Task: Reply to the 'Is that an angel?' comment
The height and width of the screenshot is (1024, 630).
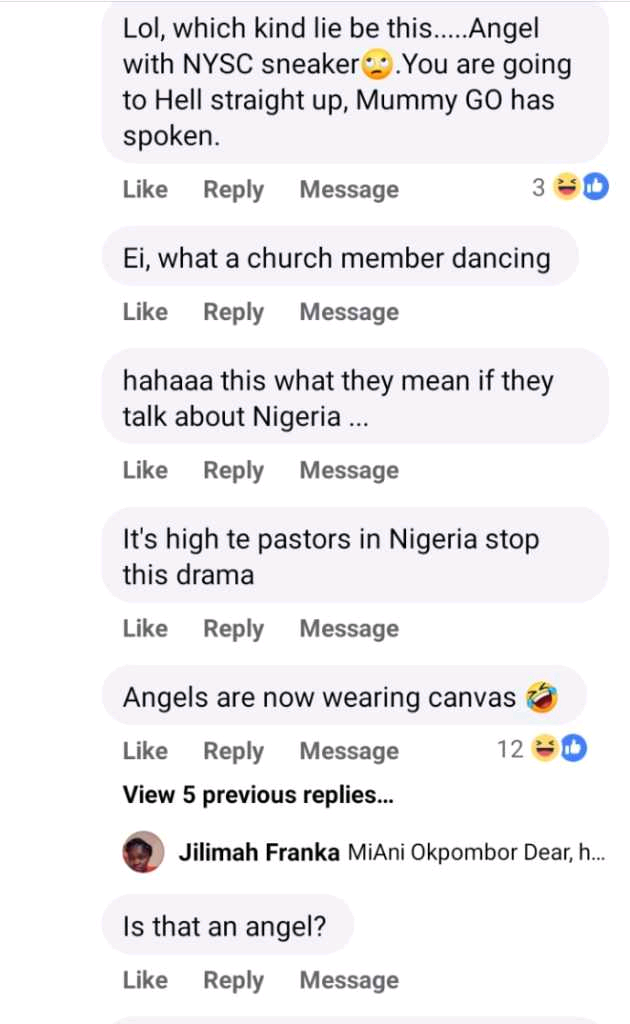Action: coord(233,981)
